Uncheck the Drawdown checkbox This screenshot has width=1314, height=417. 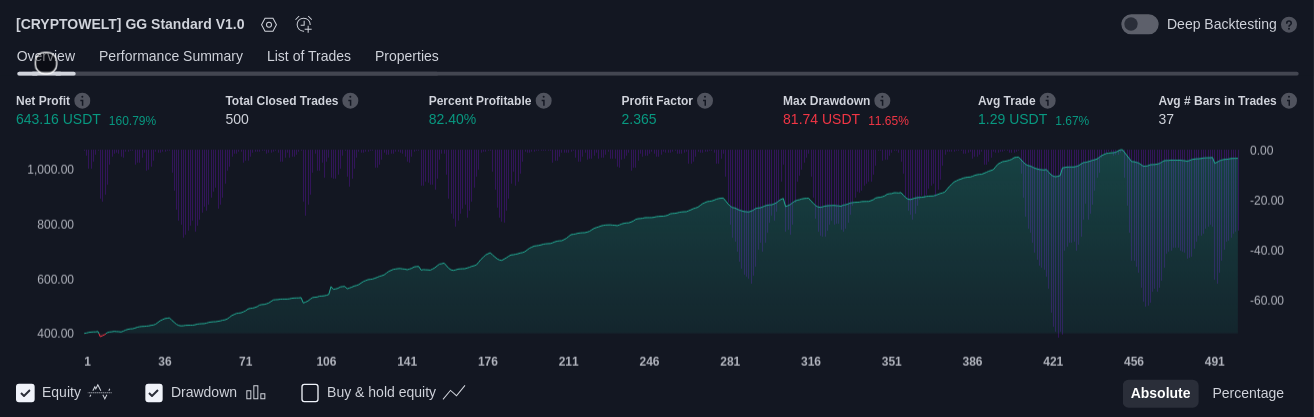click(154, 393)
